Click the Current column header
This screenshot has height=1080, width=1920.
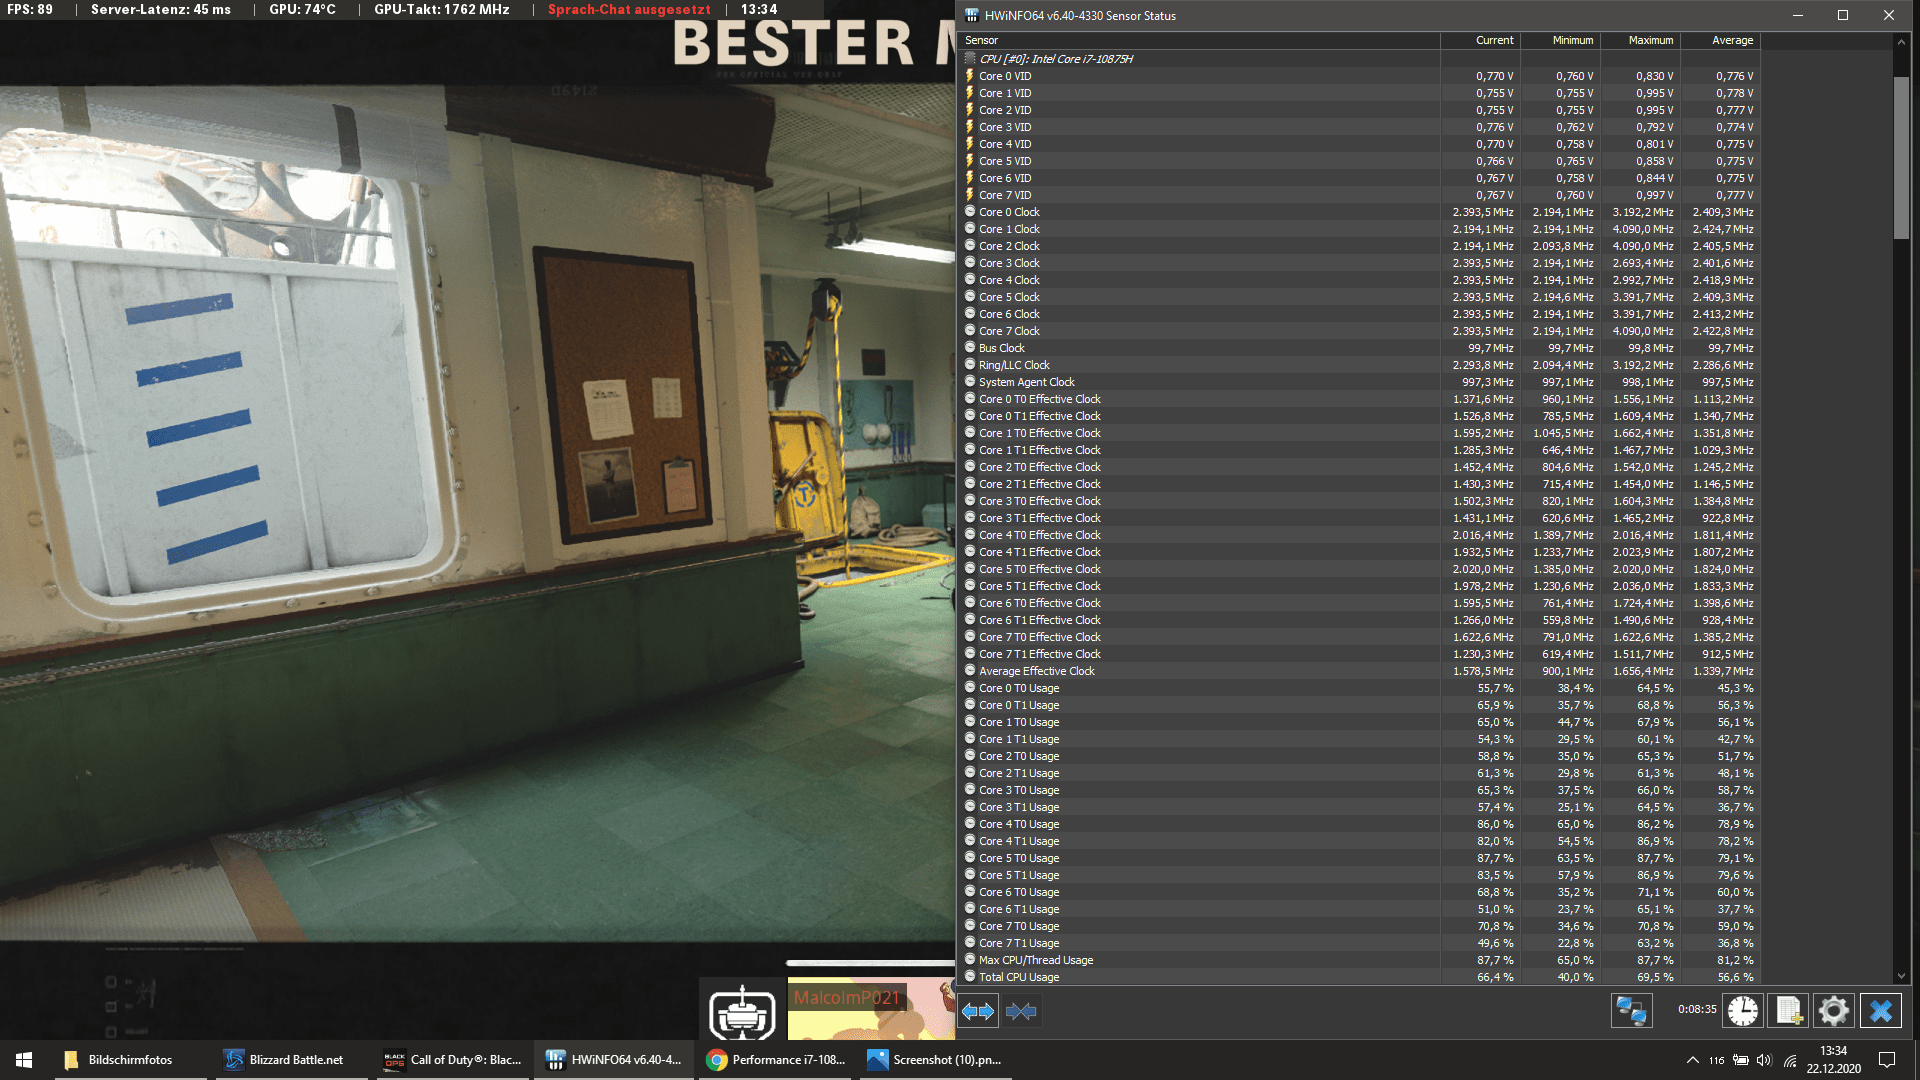point(1480,40)
